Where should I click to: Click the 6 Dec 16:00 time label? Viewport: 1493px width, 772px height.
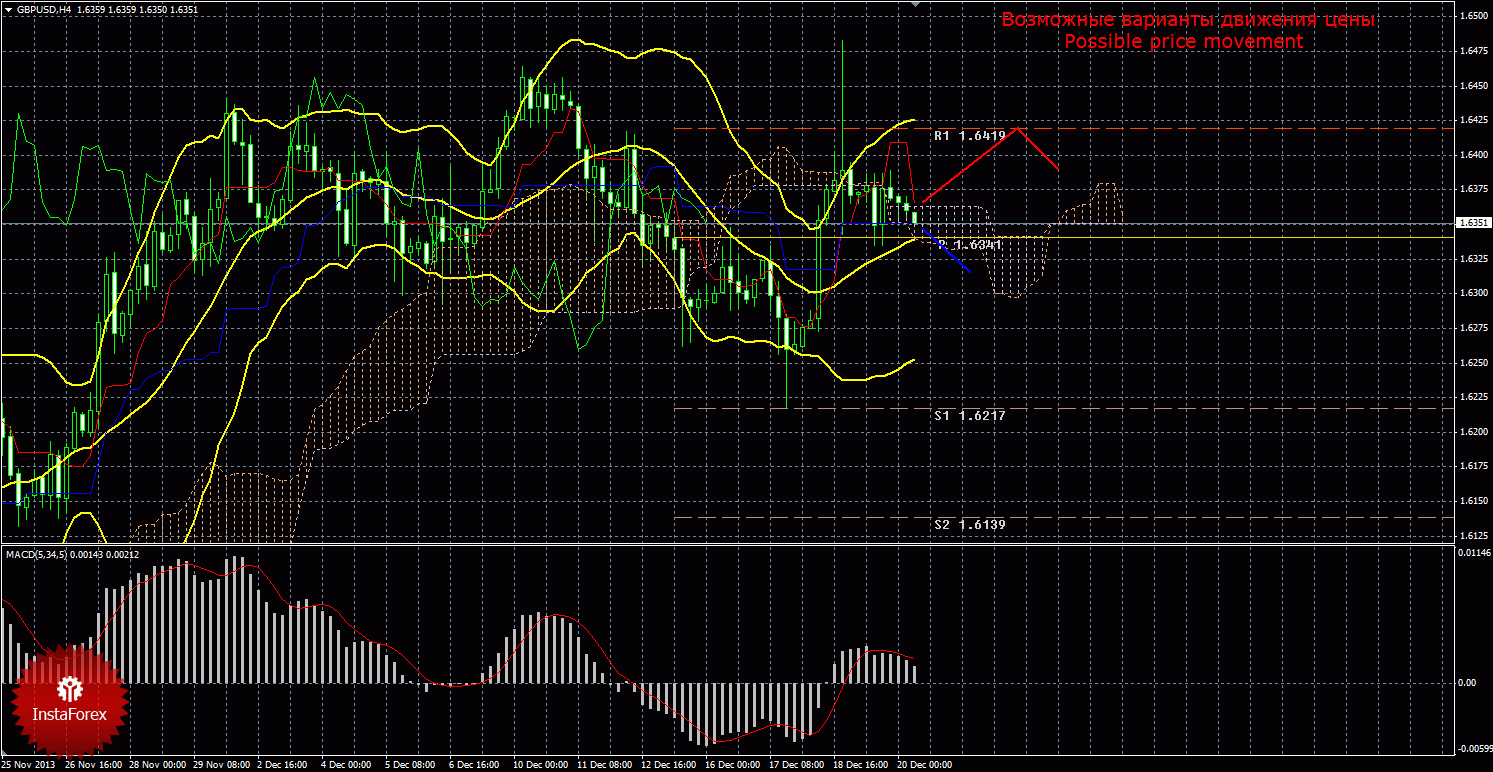pyautogui.click(x=474, y=765)
